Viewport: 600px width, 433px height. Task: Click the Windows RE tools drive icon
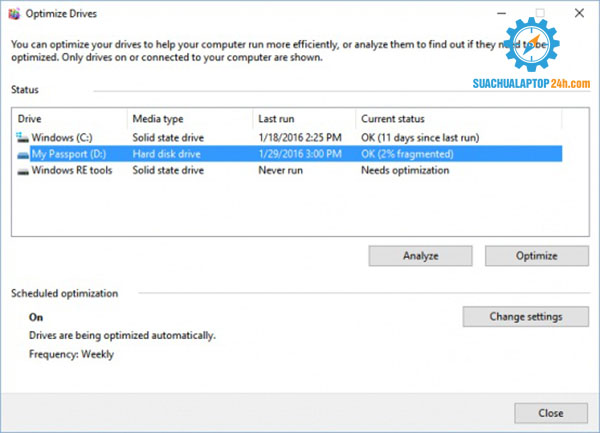pyautogui.click(x=23, y=171)
